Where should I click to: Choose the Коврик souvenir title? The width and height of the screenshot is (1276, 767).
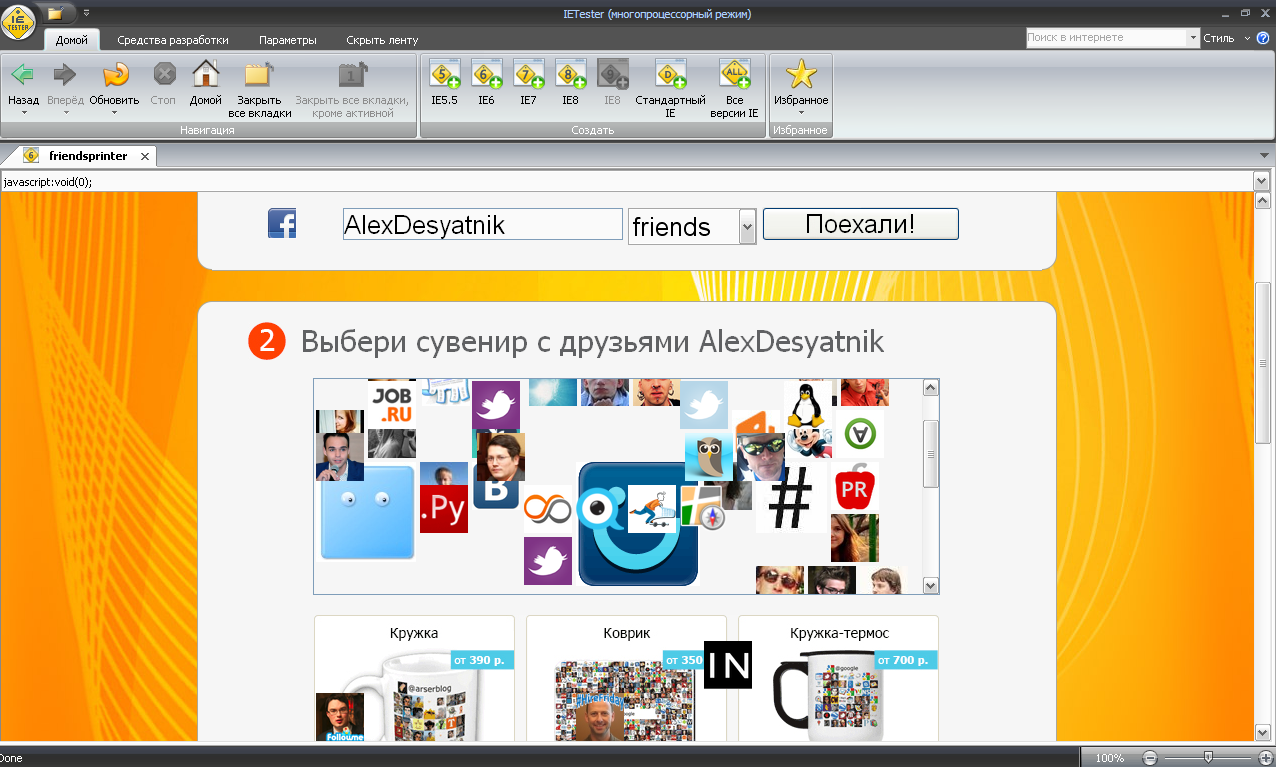tap(627, 633)
